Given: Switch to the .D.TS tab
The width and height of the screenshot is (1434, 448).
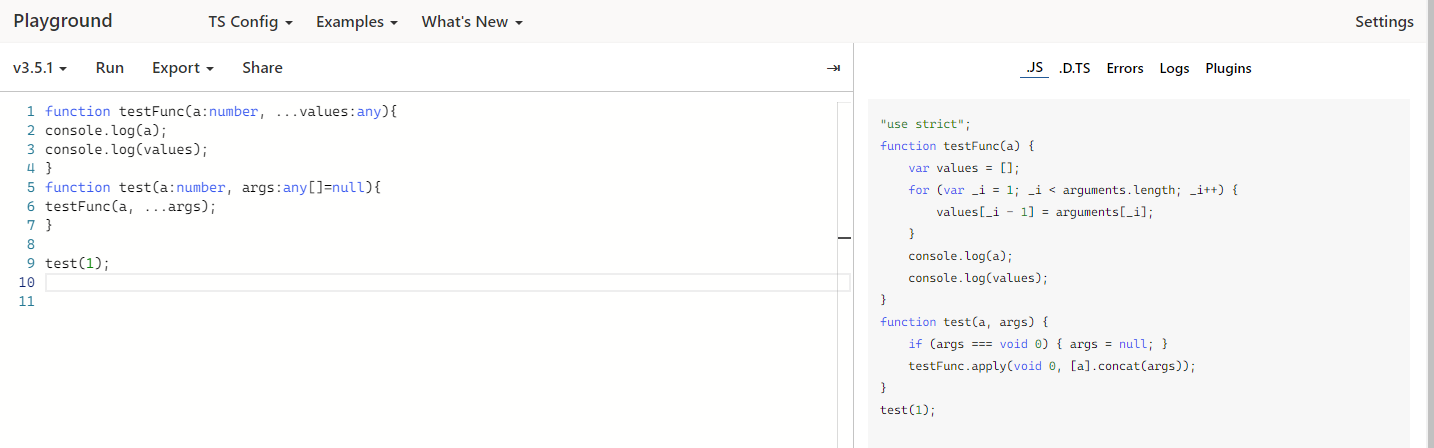Looking at the screenshot, I should coord(1074,68).
